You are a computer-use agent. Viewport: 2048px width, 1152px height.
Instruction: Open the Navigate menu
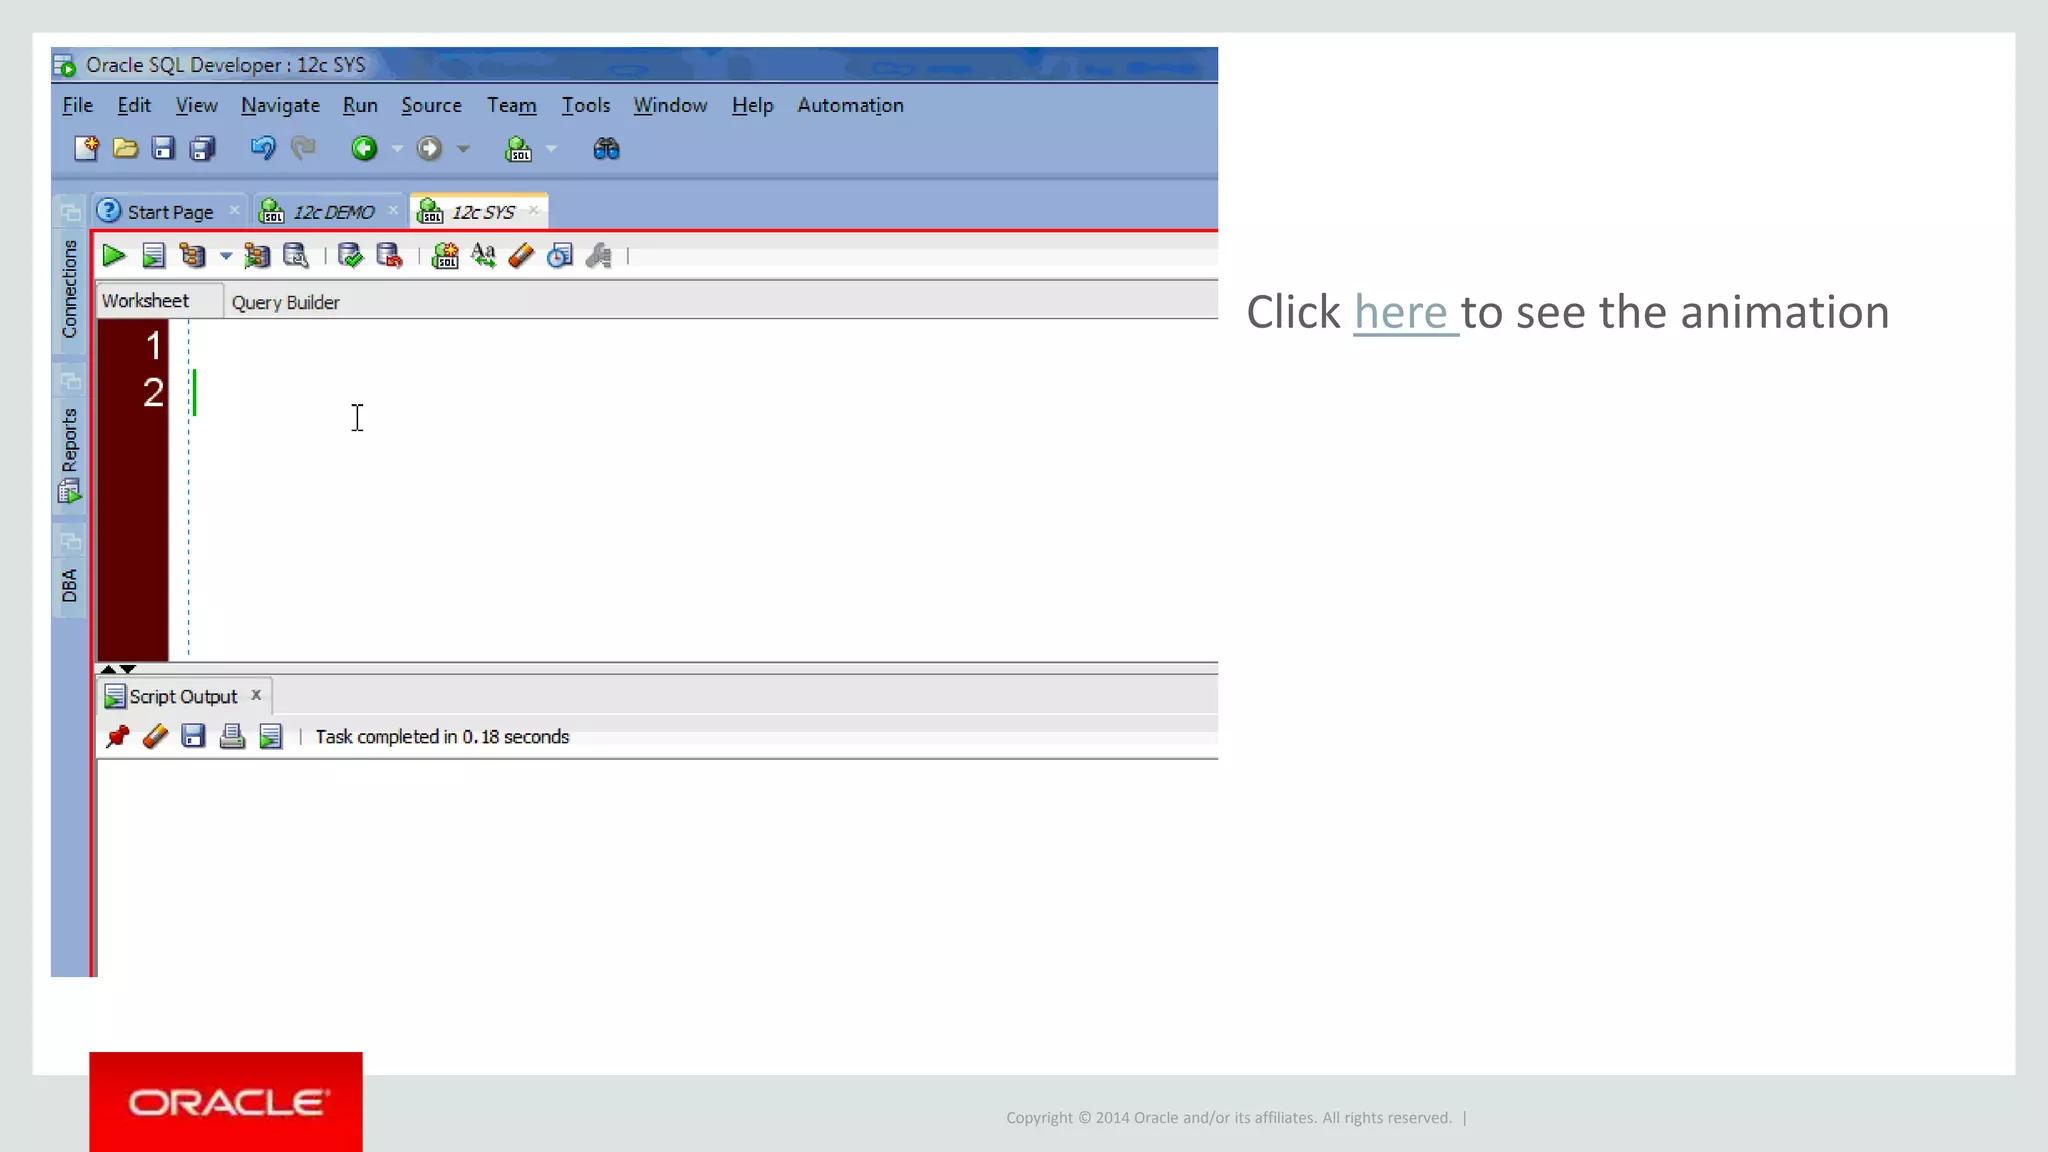(x=280, y=106)
